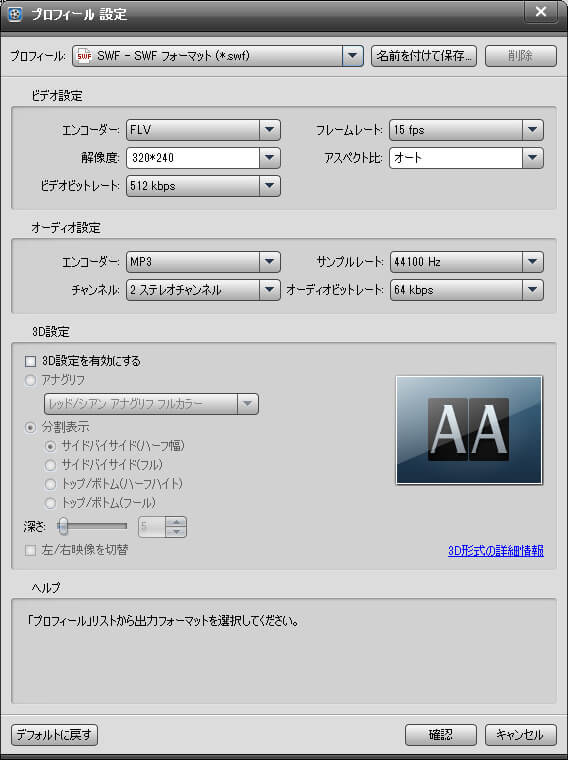Click the 確認 button

tap(441, 735)
